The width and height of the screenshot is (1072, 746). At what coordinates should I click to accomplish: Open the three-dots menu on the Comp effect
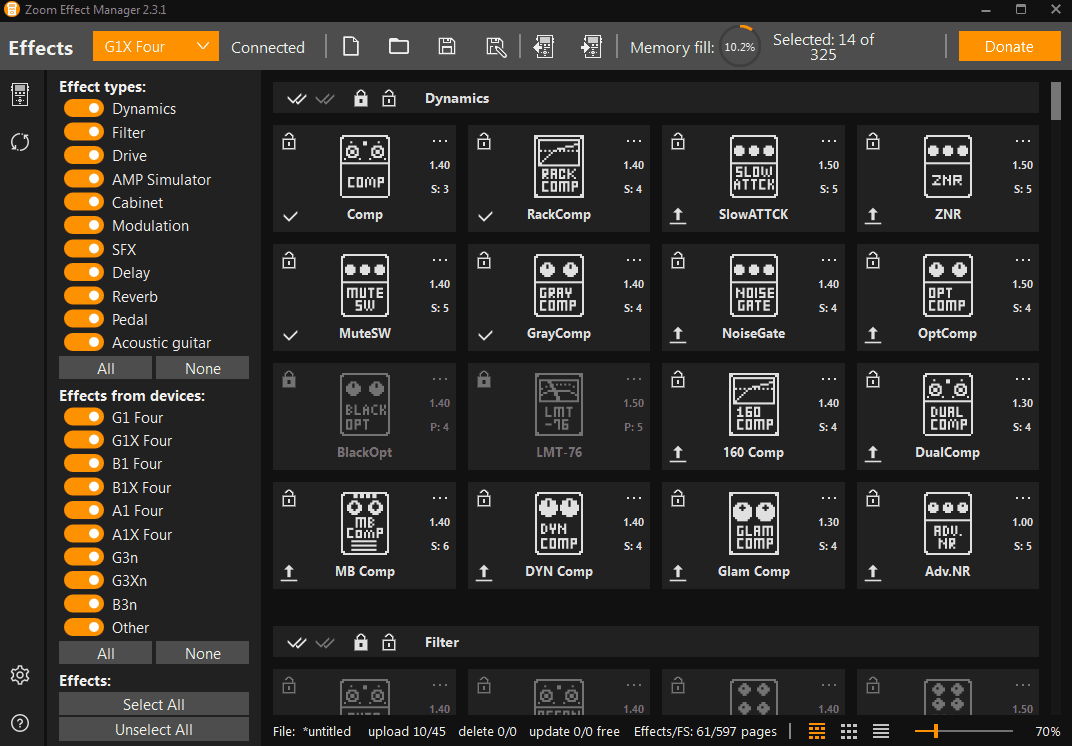(x=439, y=142)
